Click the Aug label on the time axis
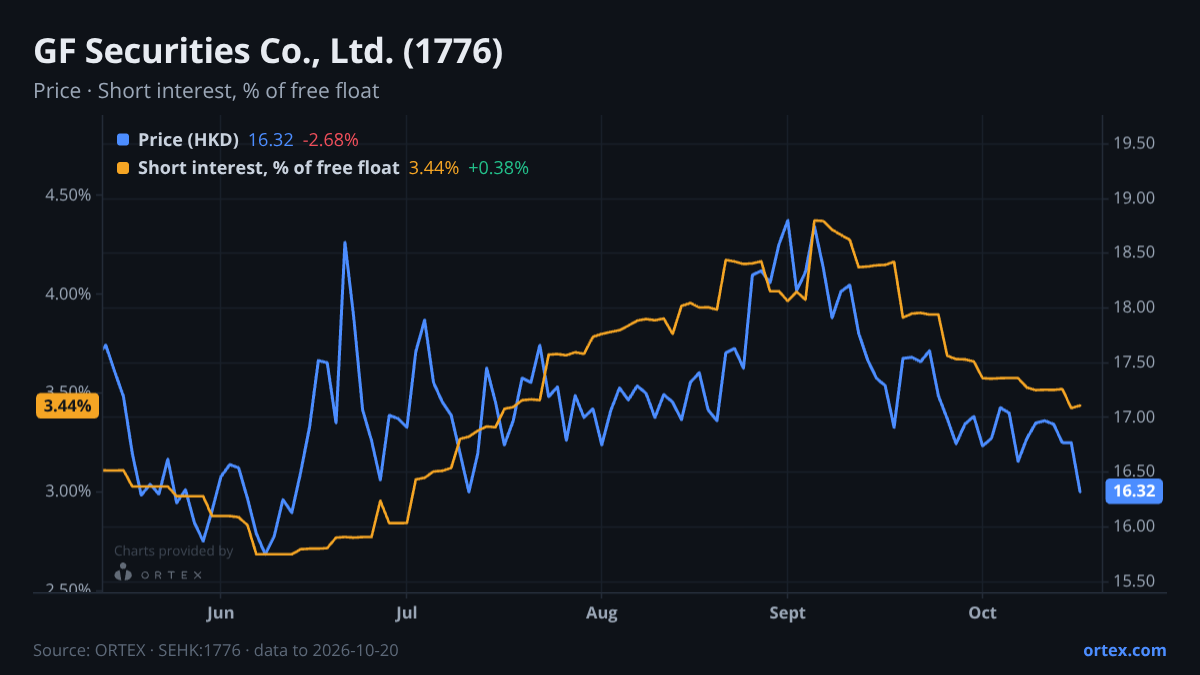Viewport: 1200px width, 675px height. [601, 613]
